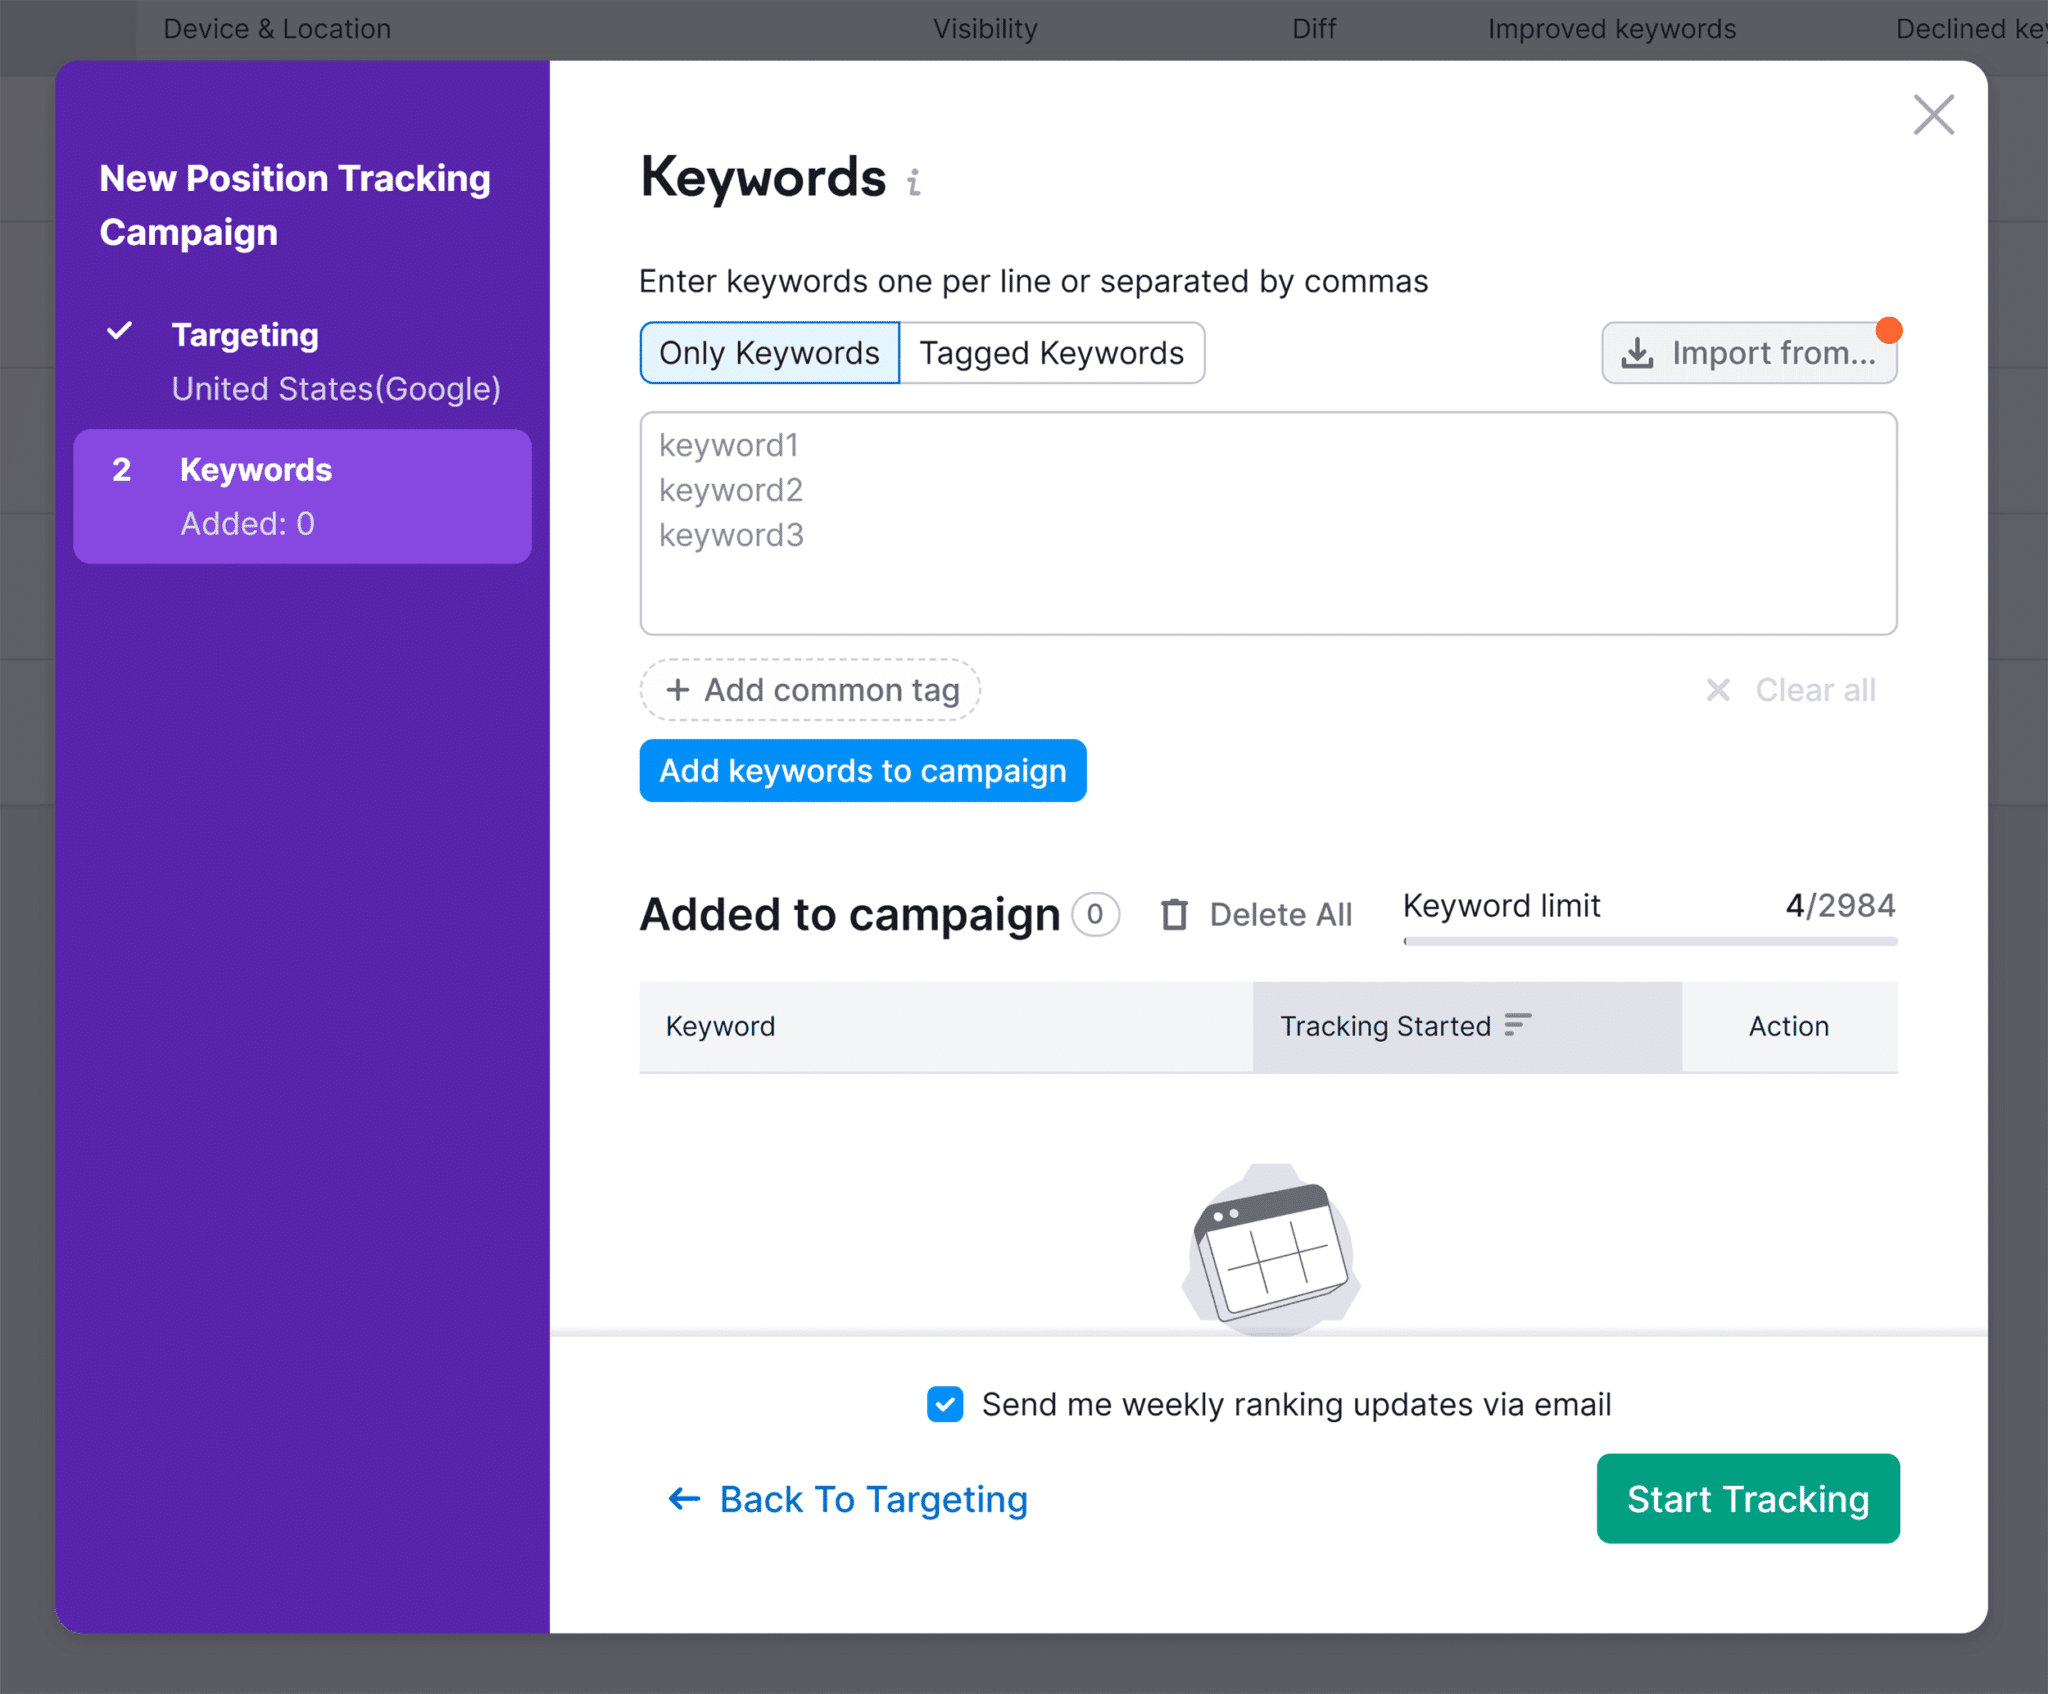Click the sort icon next to Tracking Started
Image resolution: width=2048 pixels, height=1694 pixels.
1516,1024
